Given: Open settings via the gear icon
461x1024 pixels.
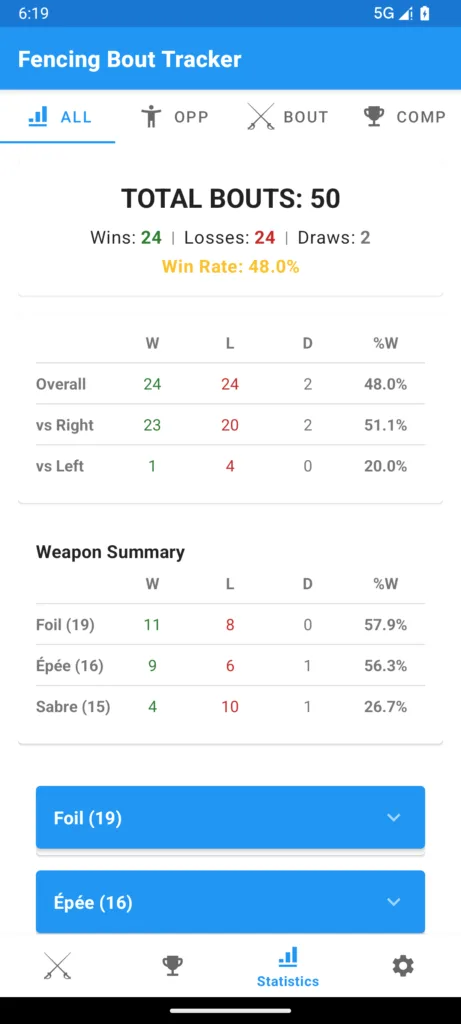Looking at the screenshot, I should [x=403, y=965].
